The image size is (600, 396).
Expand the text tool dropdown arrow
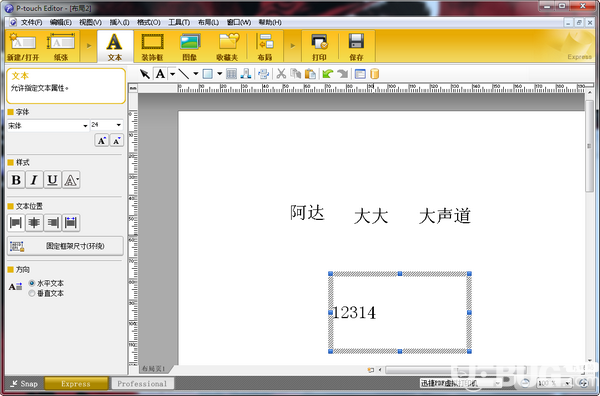pos(173,74)
